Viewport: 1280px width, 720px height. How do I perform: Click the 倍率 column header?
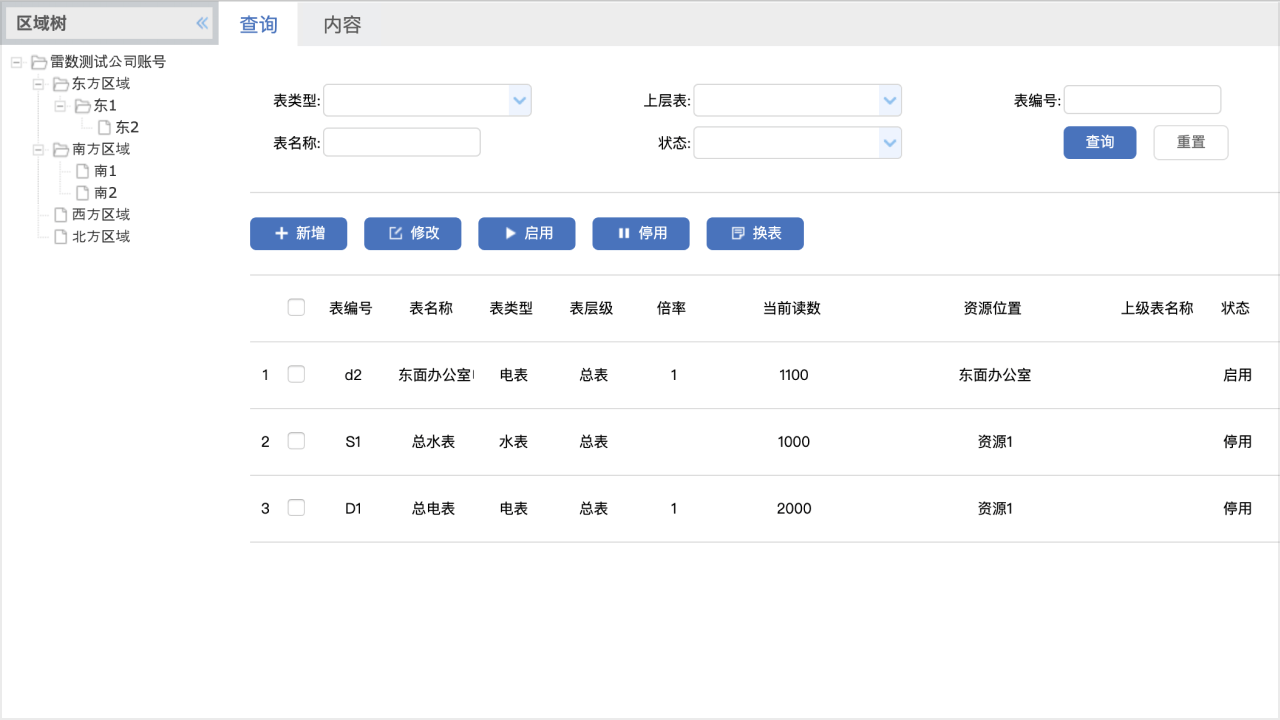coord(671,308)
